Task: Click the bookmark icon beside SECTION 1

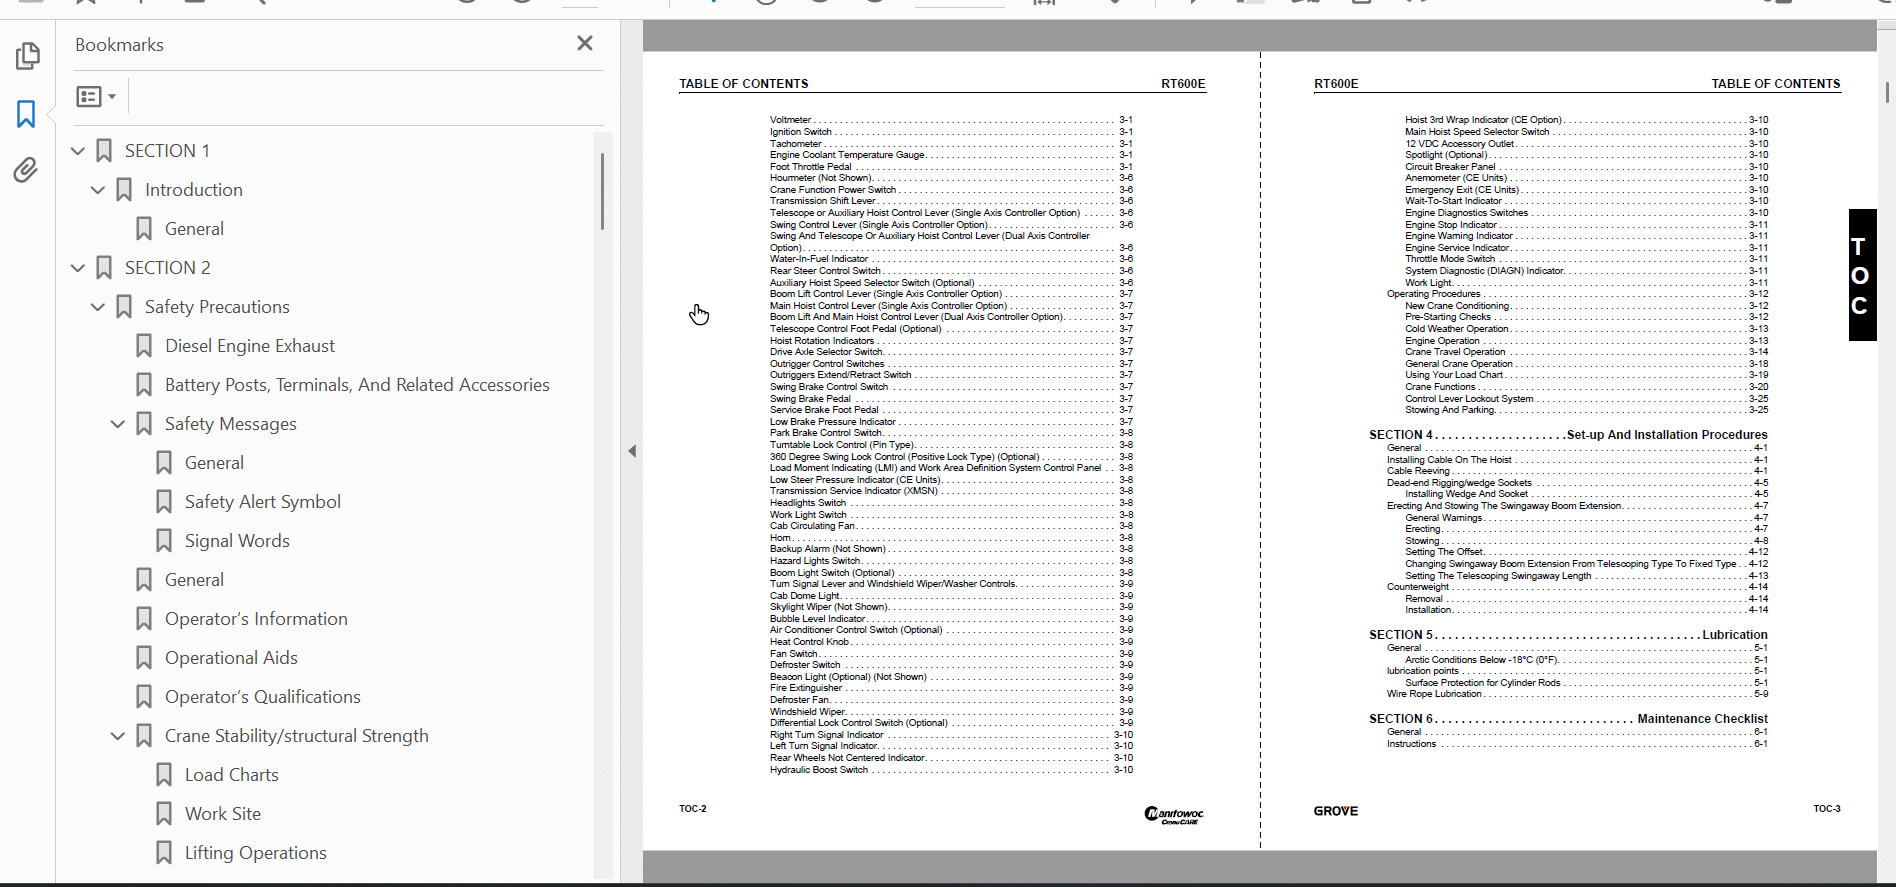Action: point(104,151)
